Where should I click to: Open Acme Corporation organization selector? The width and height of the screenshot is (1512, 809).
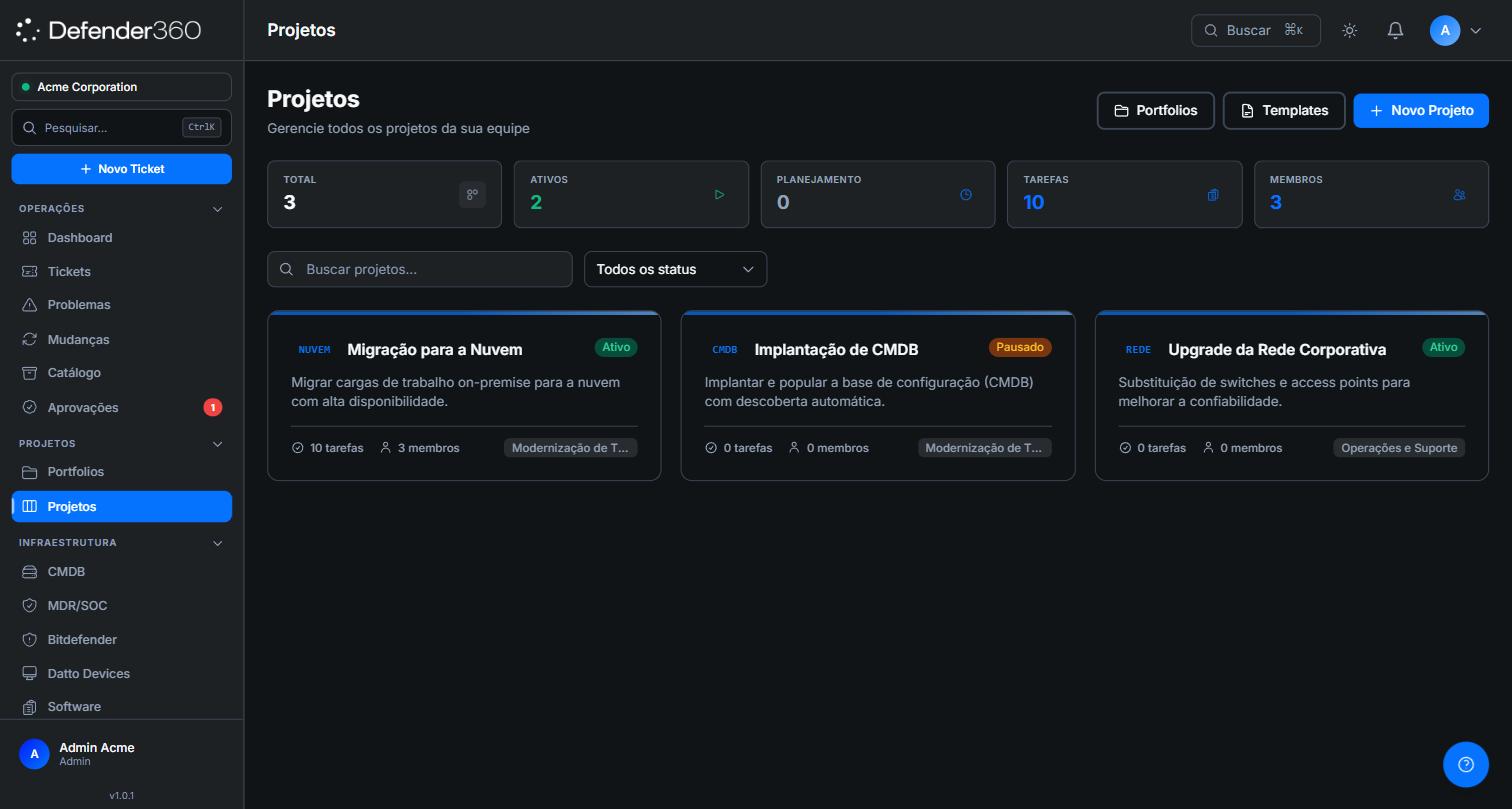pos(121,87)
